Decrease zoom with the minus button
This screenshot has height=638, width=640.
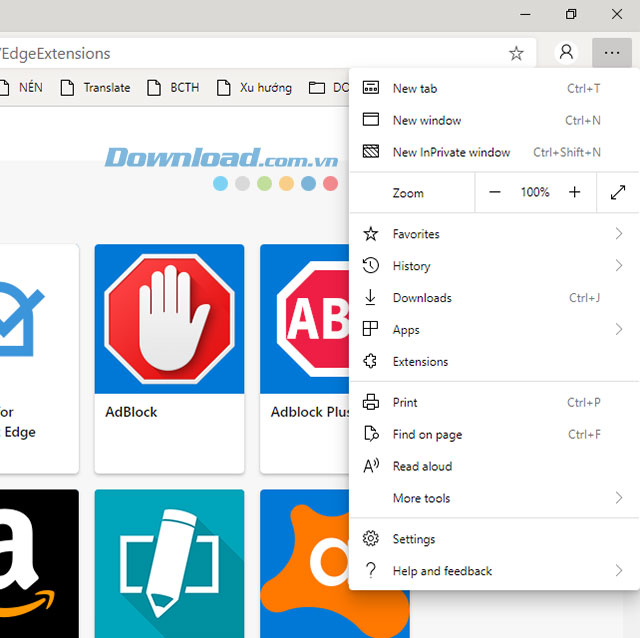click(x=495, y=192)
